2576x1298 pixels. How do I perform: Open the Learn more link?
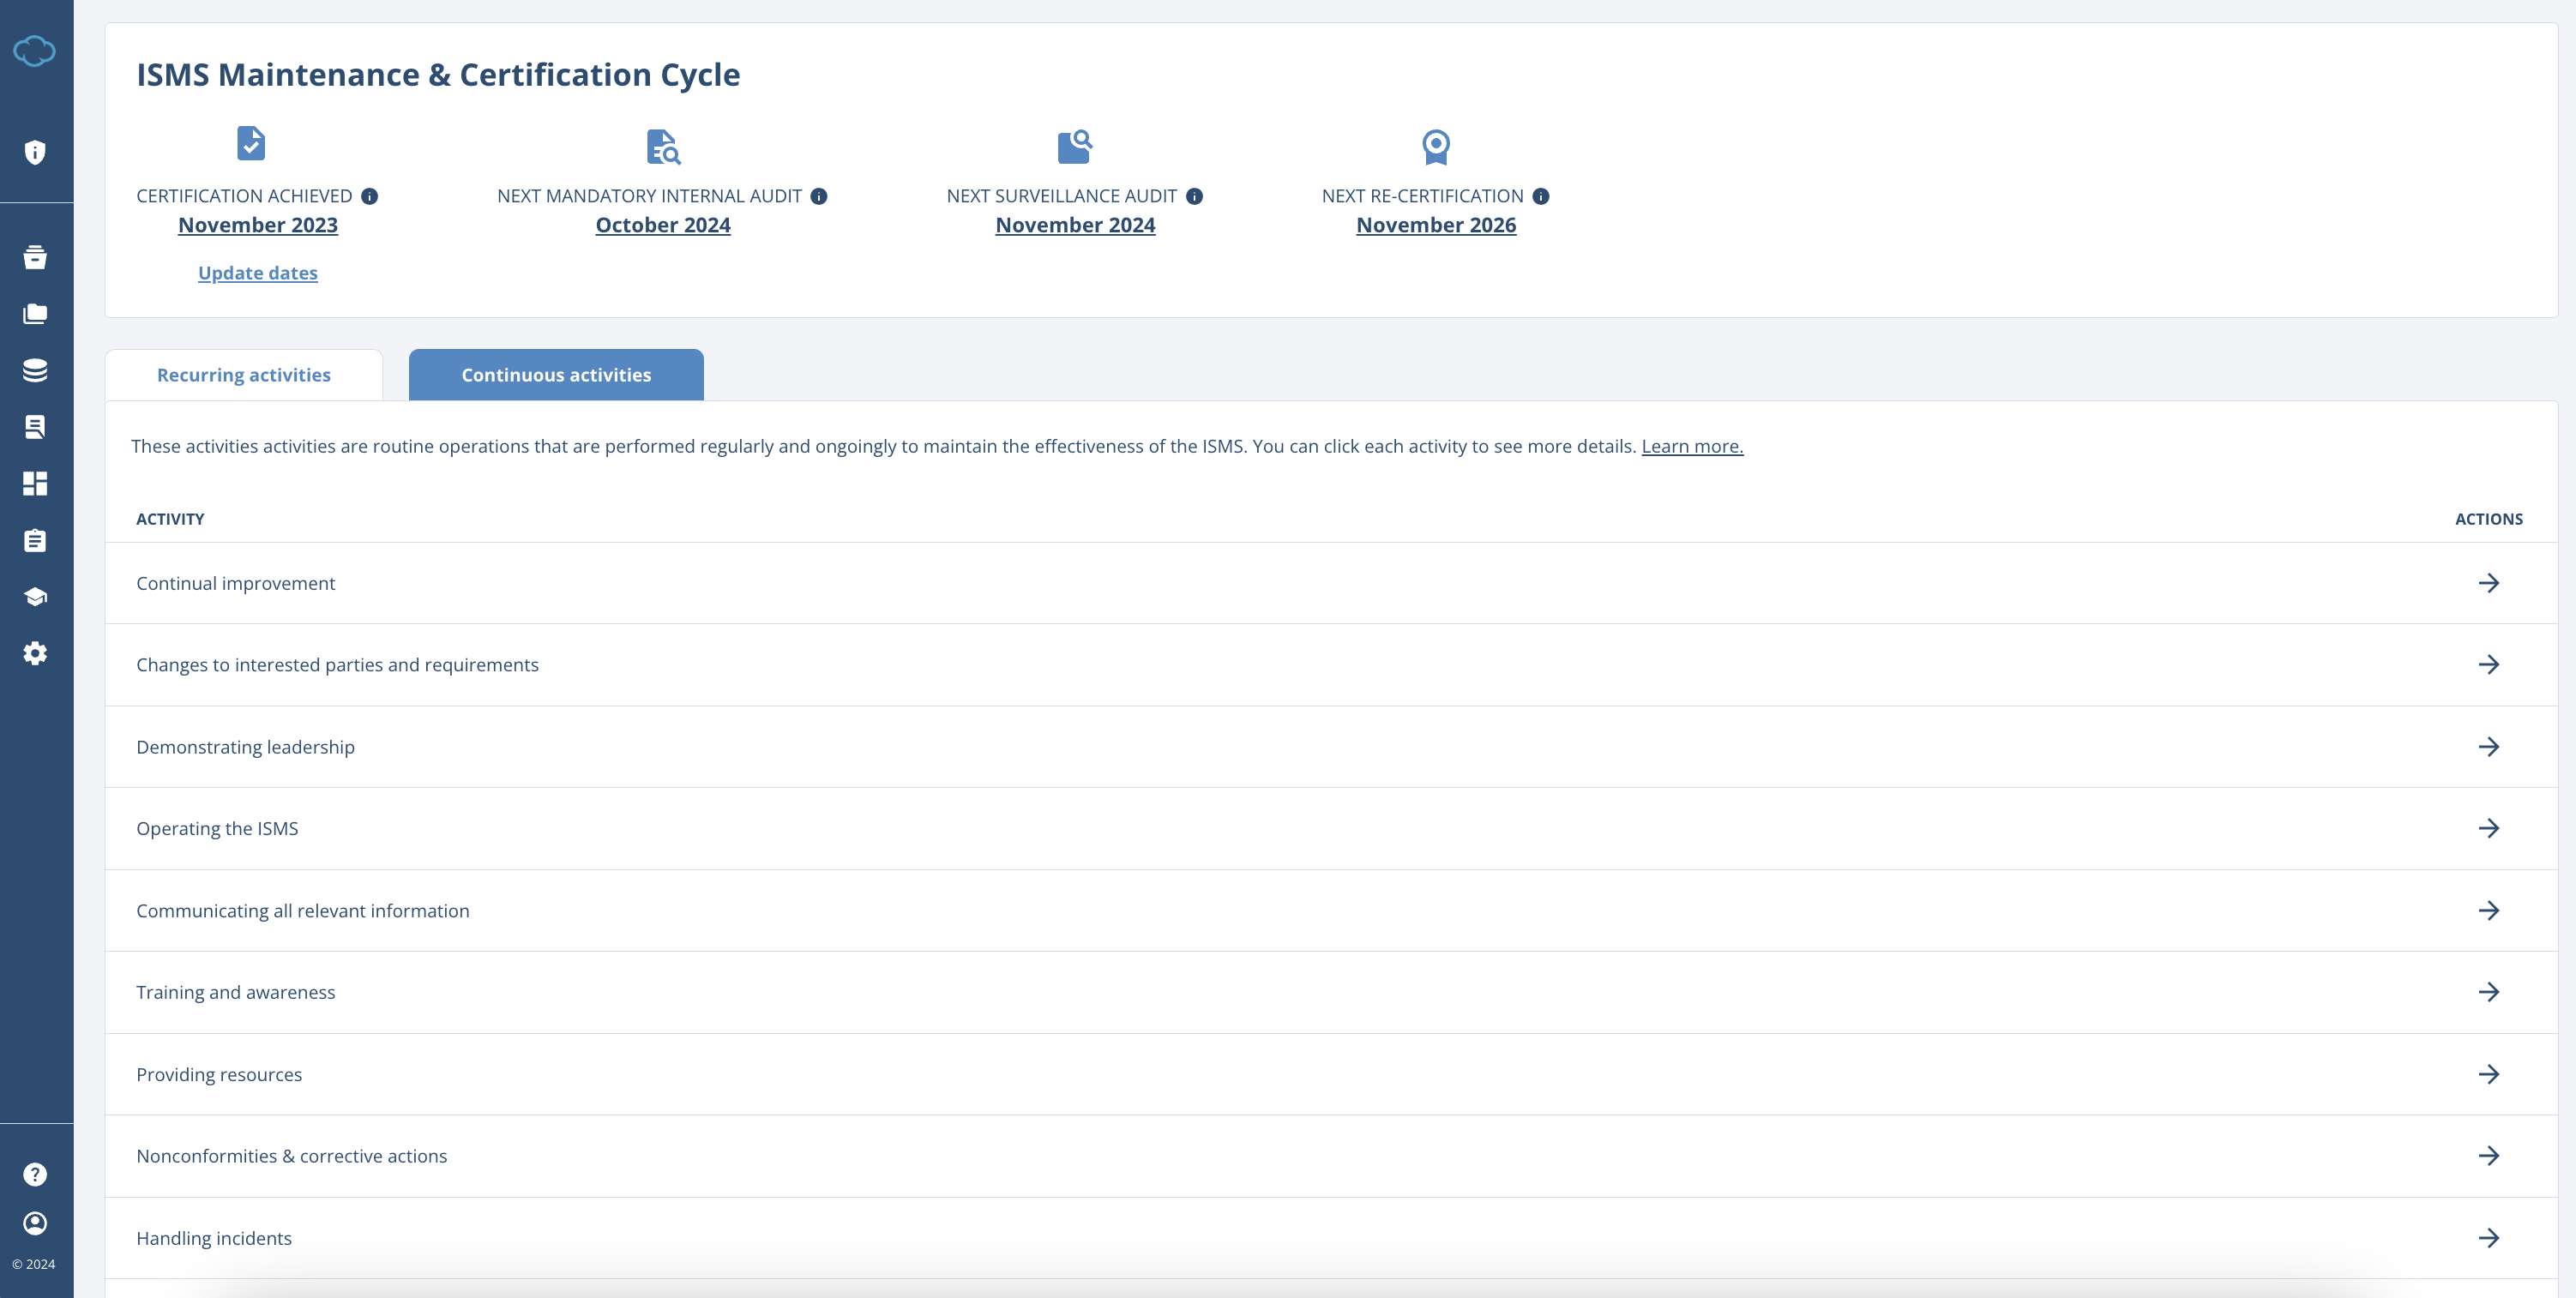pyautogui.click(x=1692, y=446)
